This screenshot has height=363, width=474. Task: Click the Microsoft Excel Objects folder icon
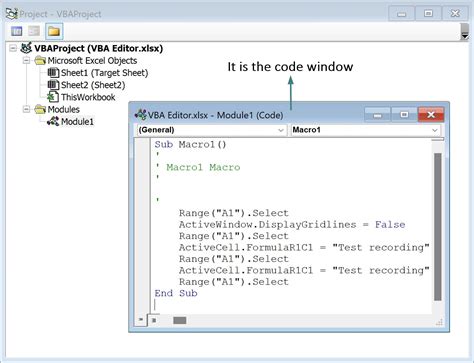click(40, 61)
